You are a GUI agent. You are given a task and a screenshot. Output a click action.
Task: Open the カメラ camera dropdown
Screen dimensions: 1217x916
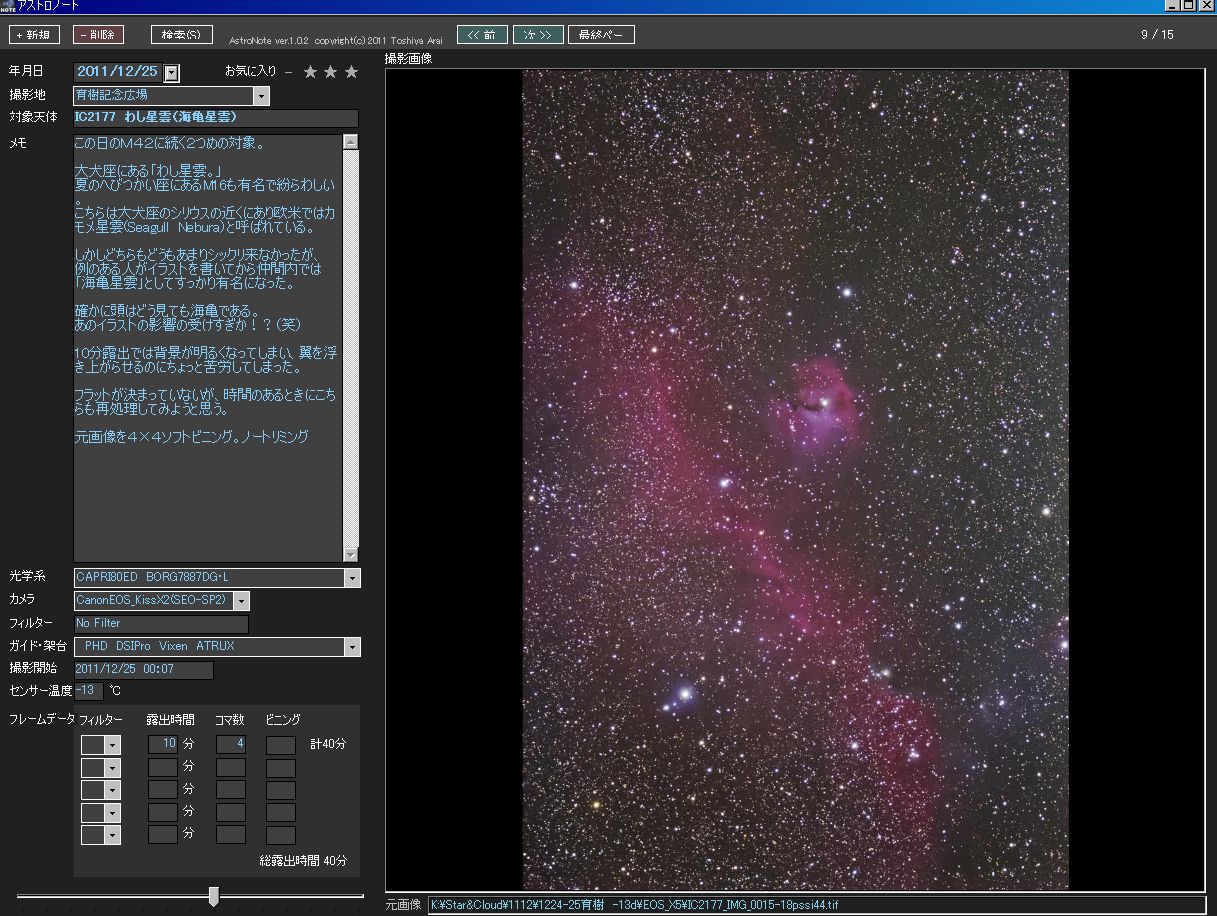point(241,601)
